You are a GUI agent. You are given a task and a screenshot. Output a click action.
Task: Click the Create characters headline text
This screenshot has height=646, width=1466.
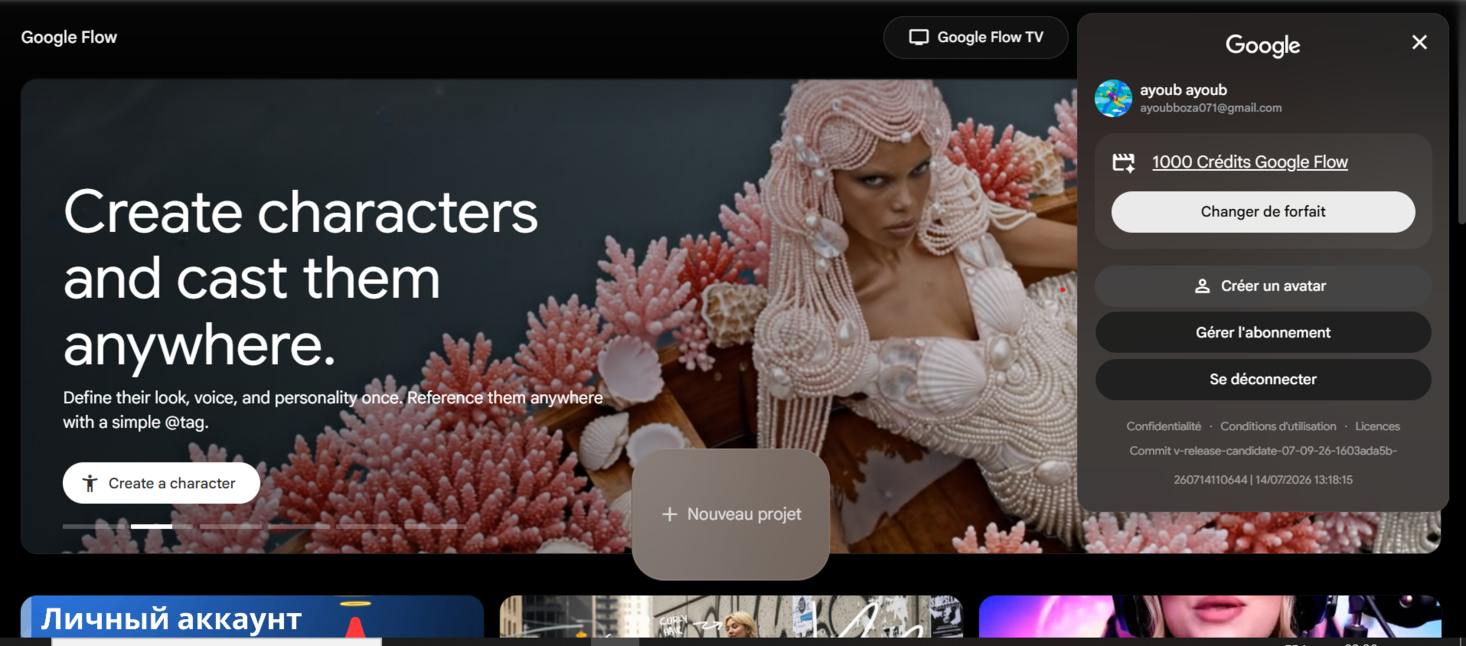(x=301, y=278)
